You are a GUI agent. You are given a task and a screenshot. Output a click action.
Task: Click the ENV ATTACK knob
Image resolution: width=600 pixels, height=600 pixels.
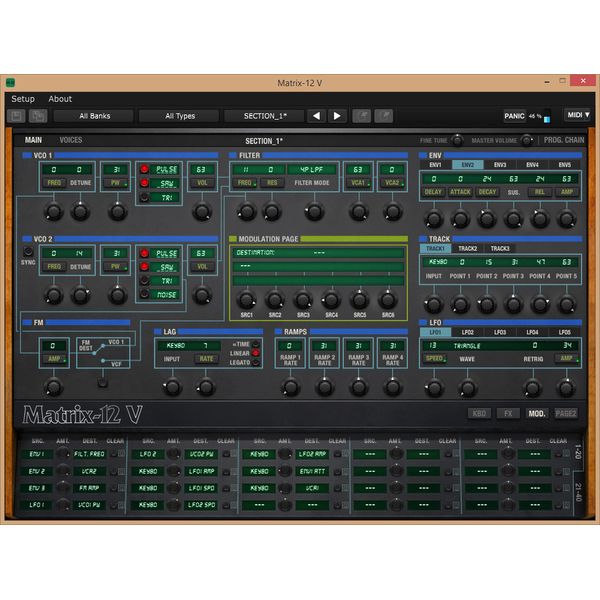coord(460,219)
